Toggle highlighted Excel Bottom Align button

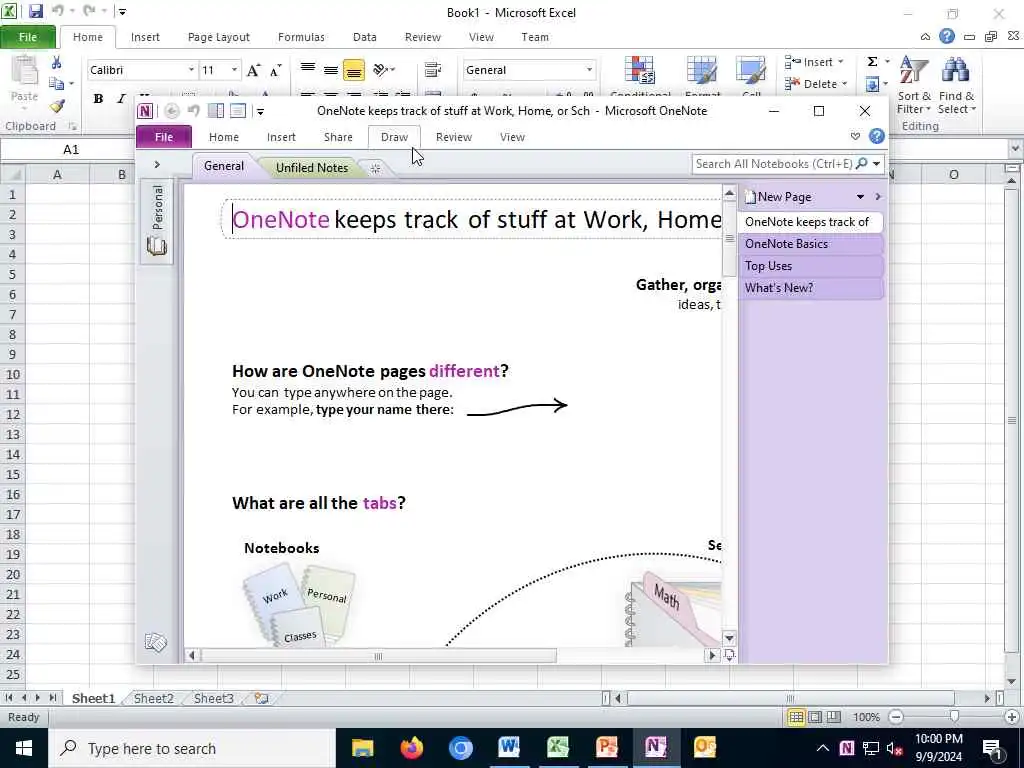[354, 69]
